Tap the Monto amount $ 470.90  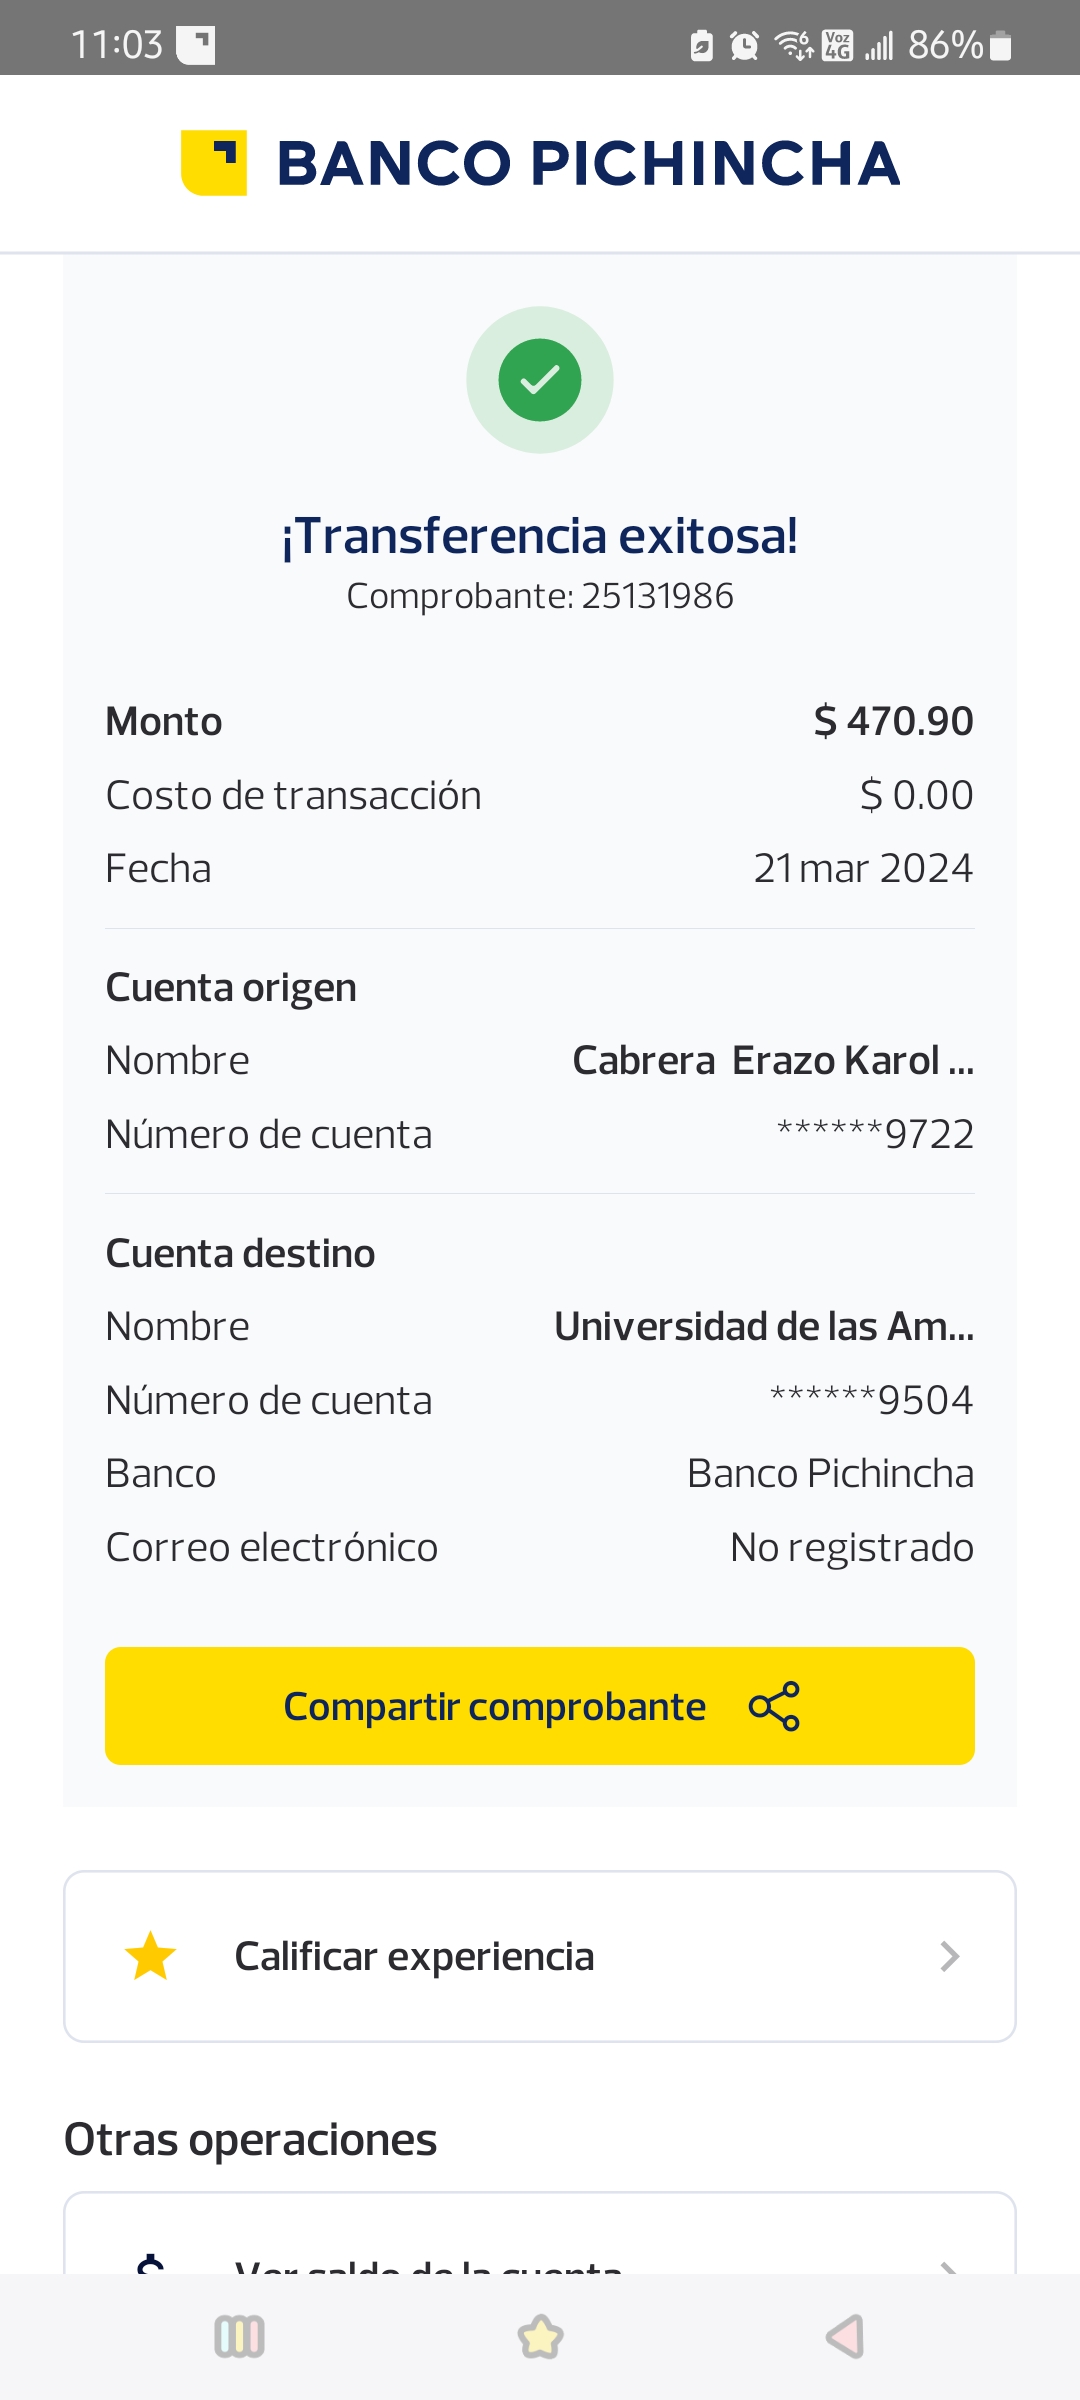[893, 721]
